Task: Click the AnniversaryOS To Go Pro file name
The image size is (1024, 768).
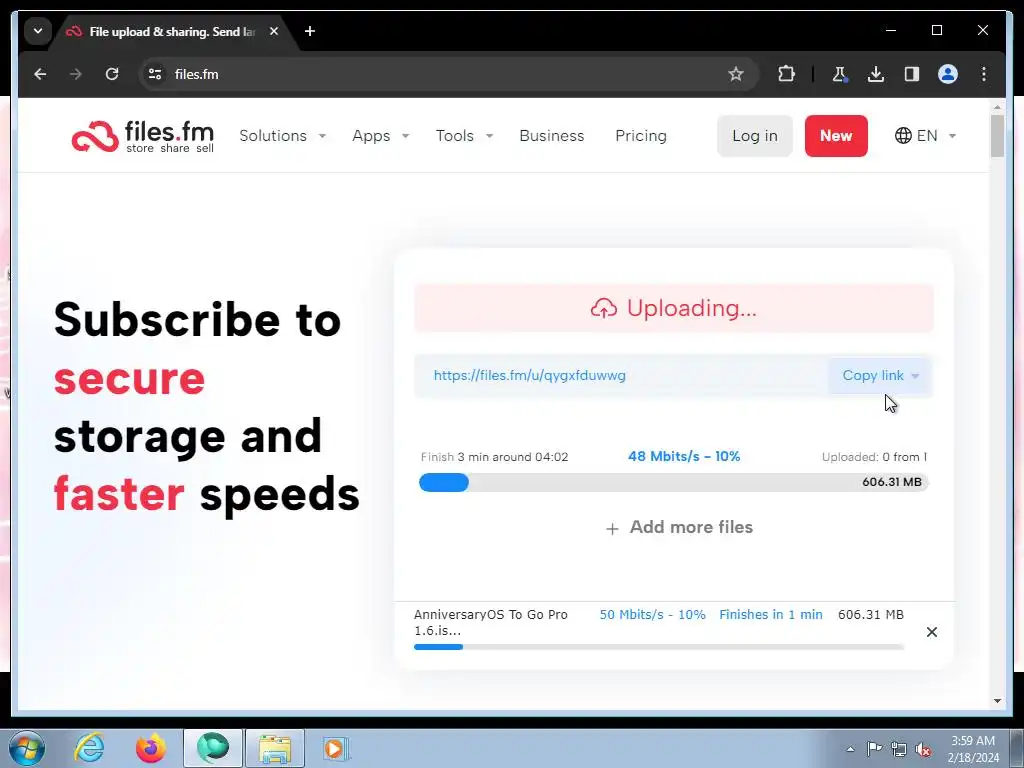Action: tap(490, 622)
